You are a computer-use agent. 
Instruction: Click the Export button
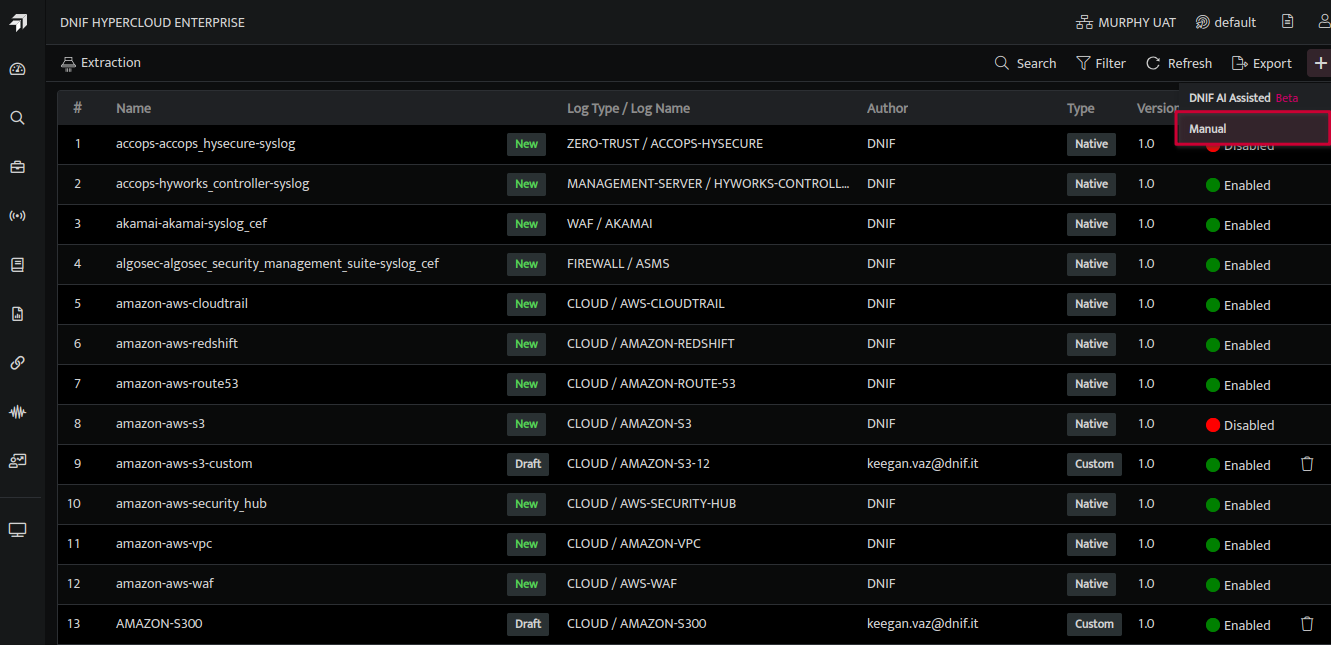[x=1262, y=62]
